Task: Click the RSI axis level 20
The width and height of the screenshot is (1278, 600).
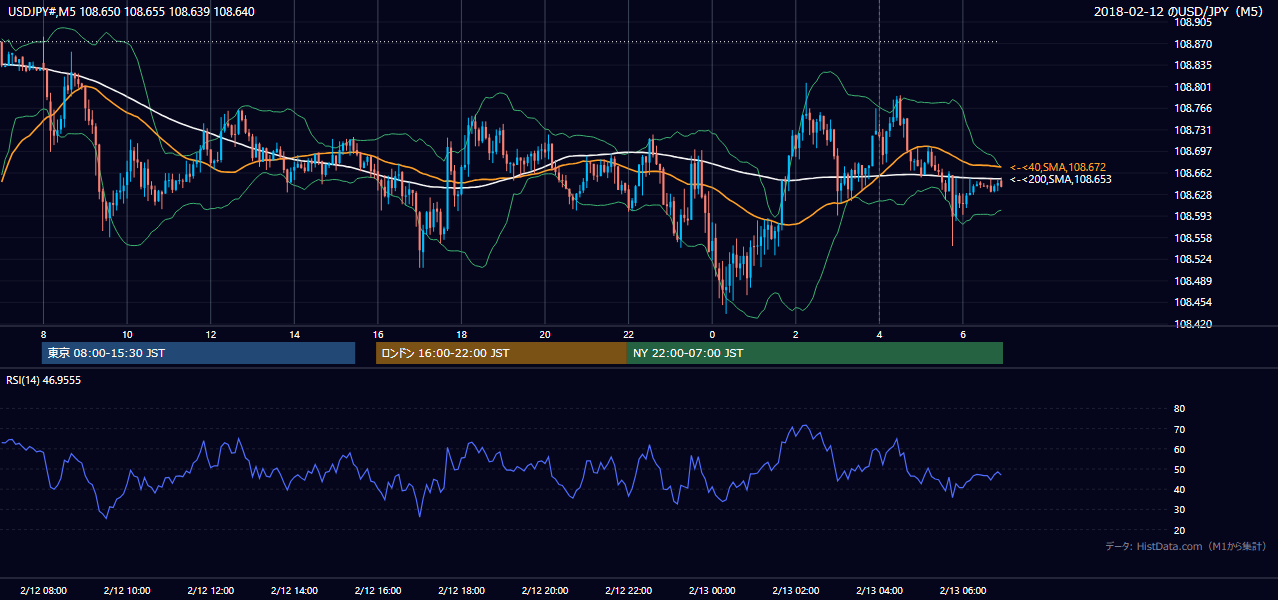Action: (x=1179, y=530)
